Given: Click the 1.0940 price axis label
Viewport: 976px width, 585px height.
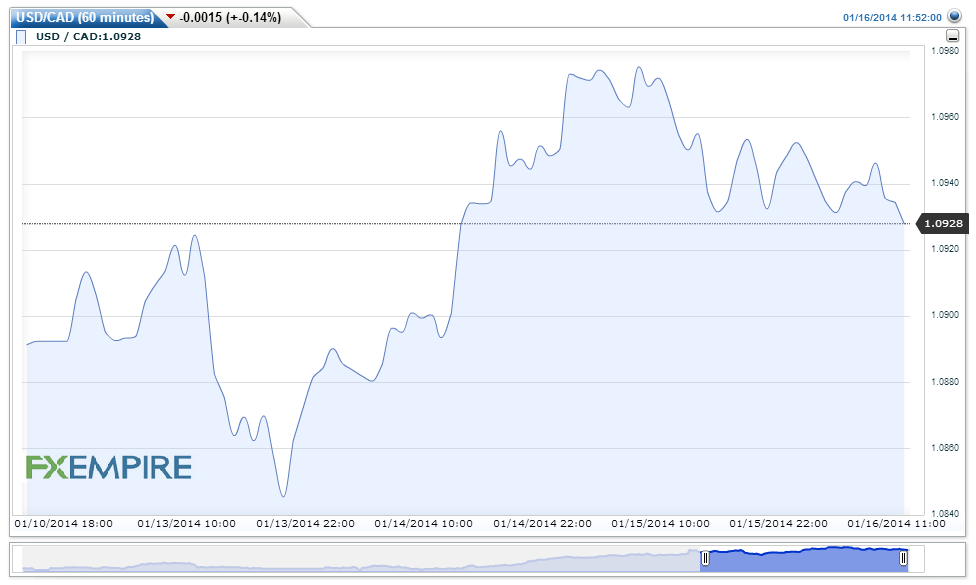Looking at the screenshot, I should click(945, 182).
